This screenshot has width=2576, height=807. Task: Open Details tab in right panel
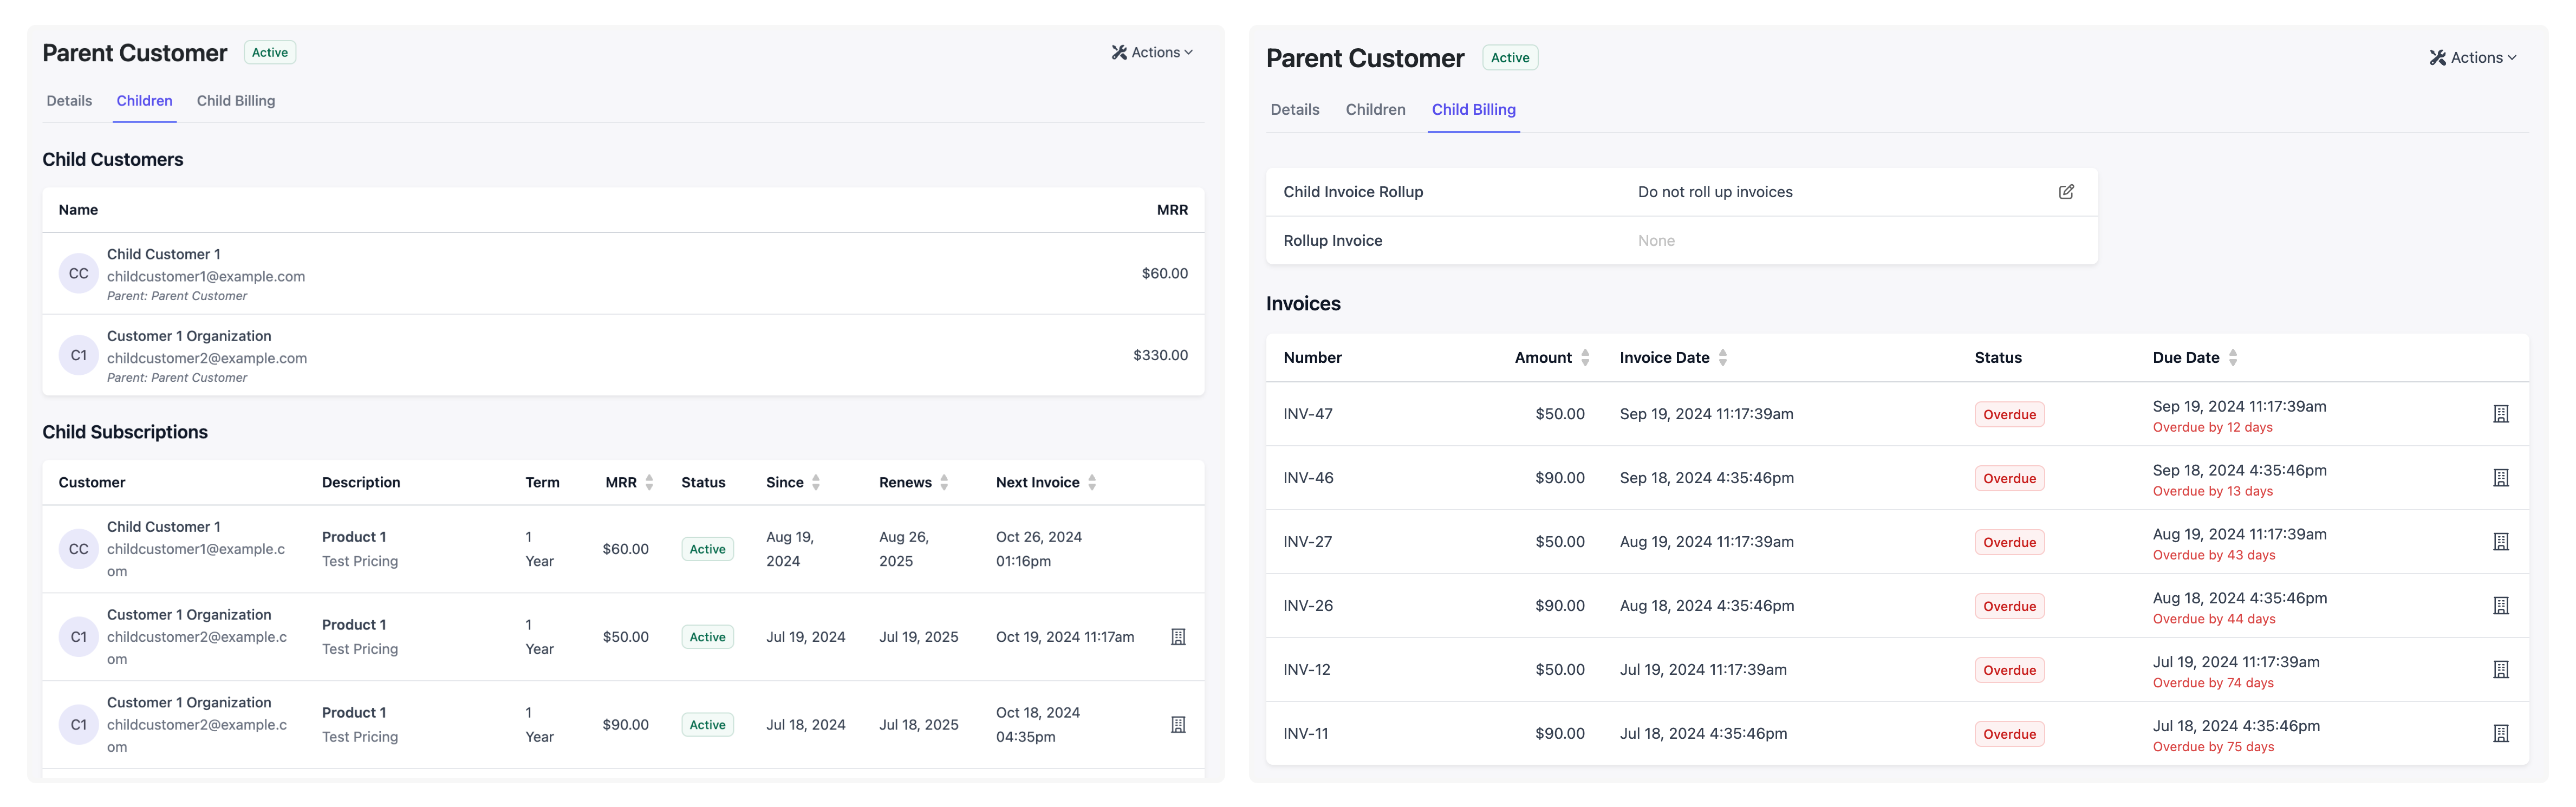[1294, 110]
